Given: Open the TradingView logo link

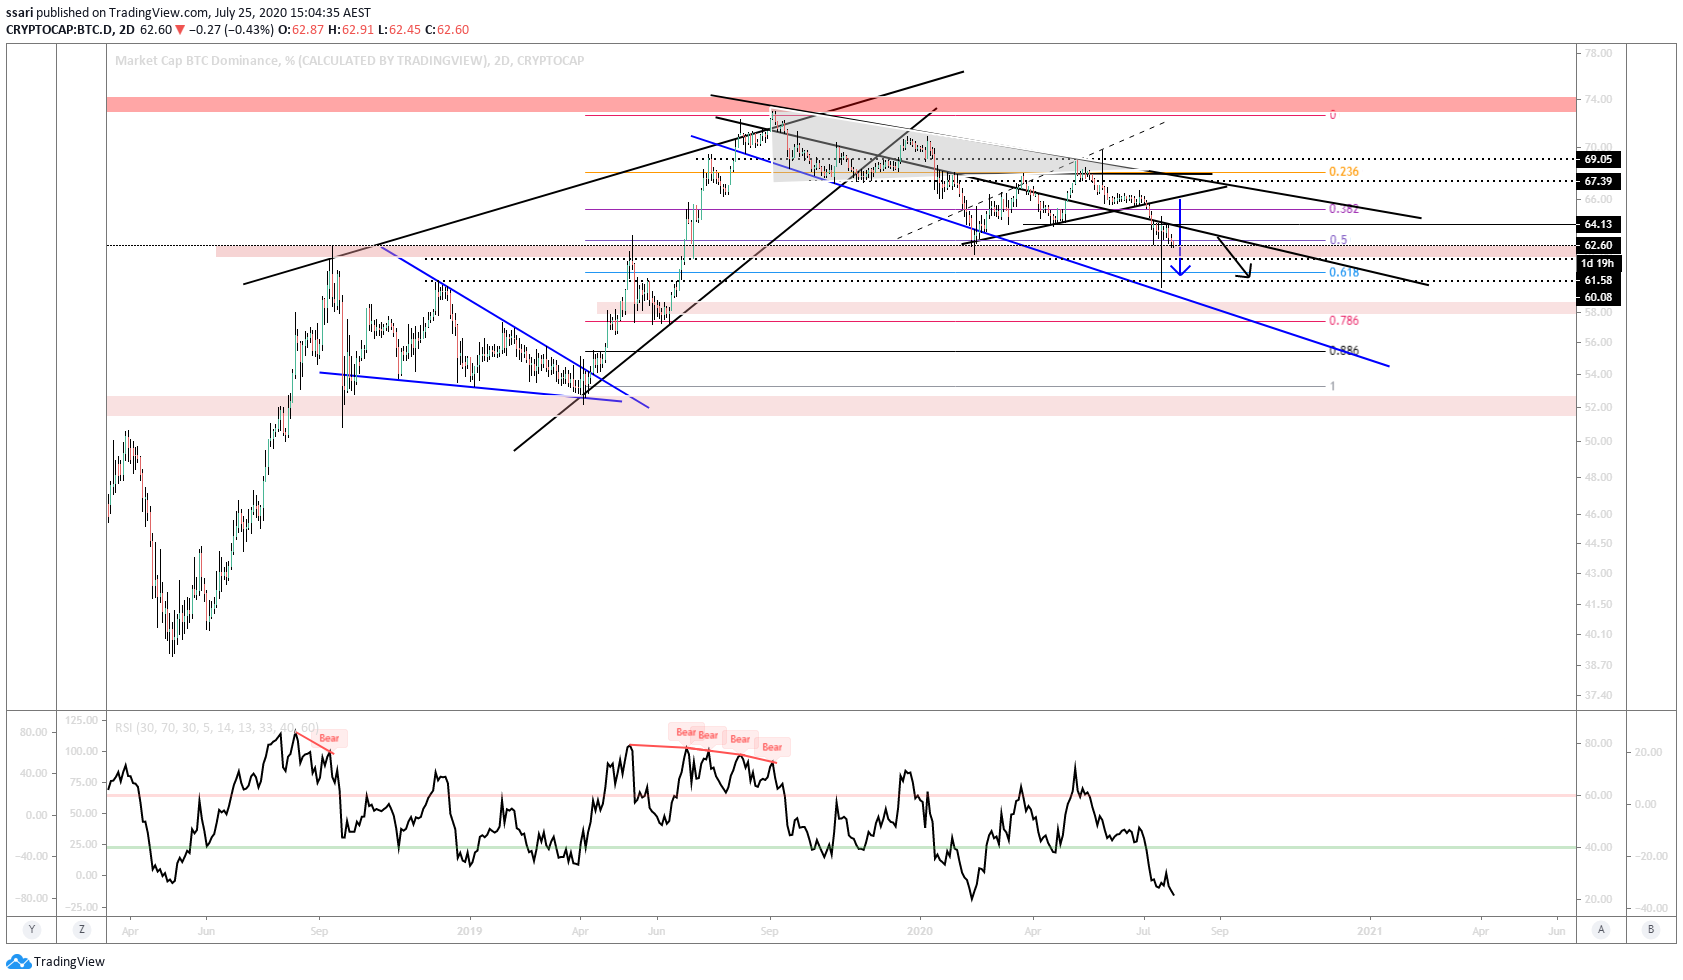Looking at the screenshot, I should click(56, 961).
